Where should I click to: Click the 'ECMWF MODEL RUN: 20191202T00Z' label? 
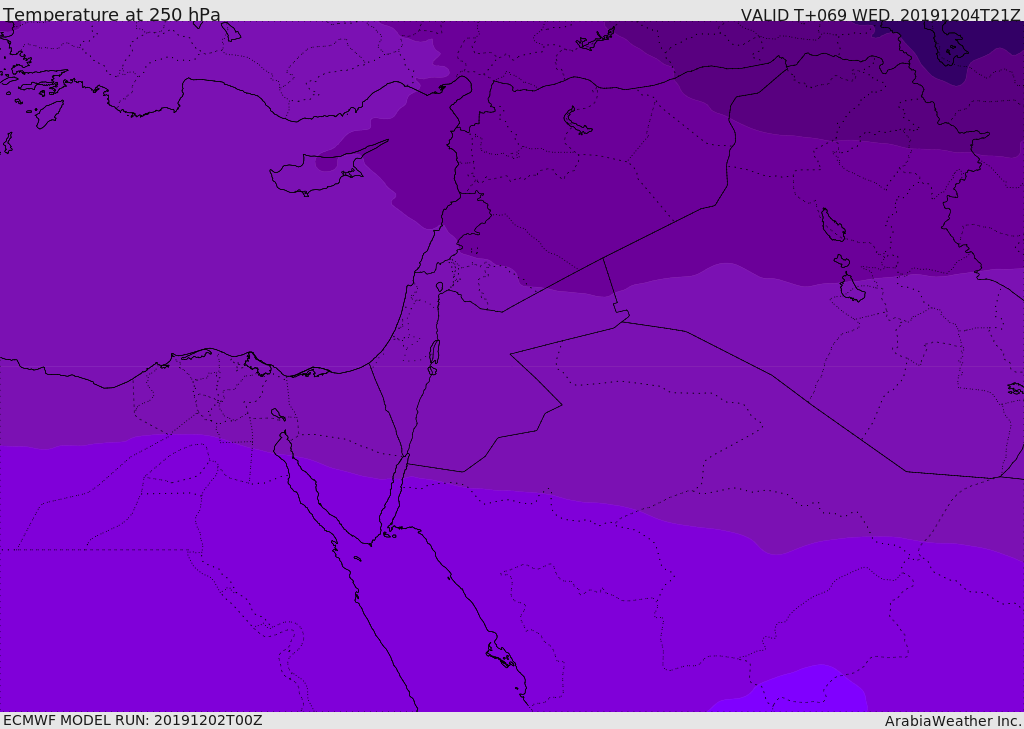pos(133,721)
